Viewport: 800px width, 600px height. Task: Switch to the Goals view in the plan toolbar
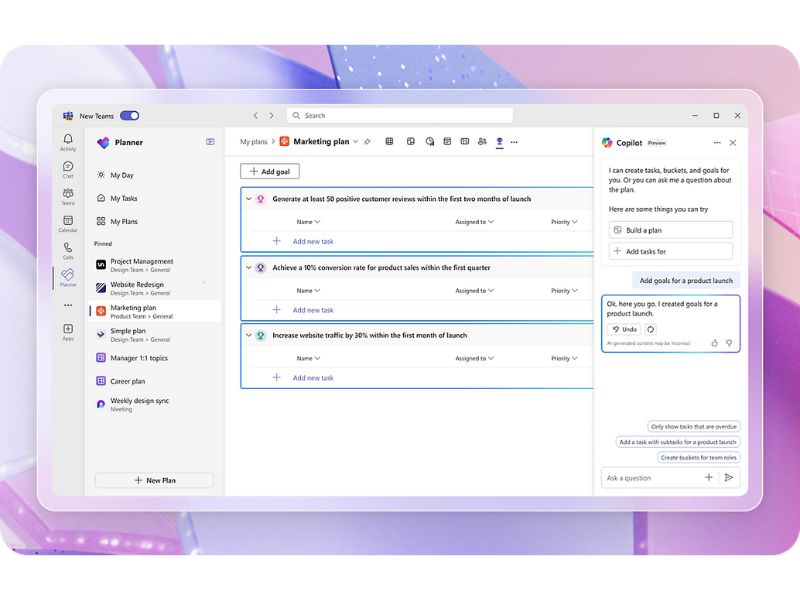pos(499,142)
